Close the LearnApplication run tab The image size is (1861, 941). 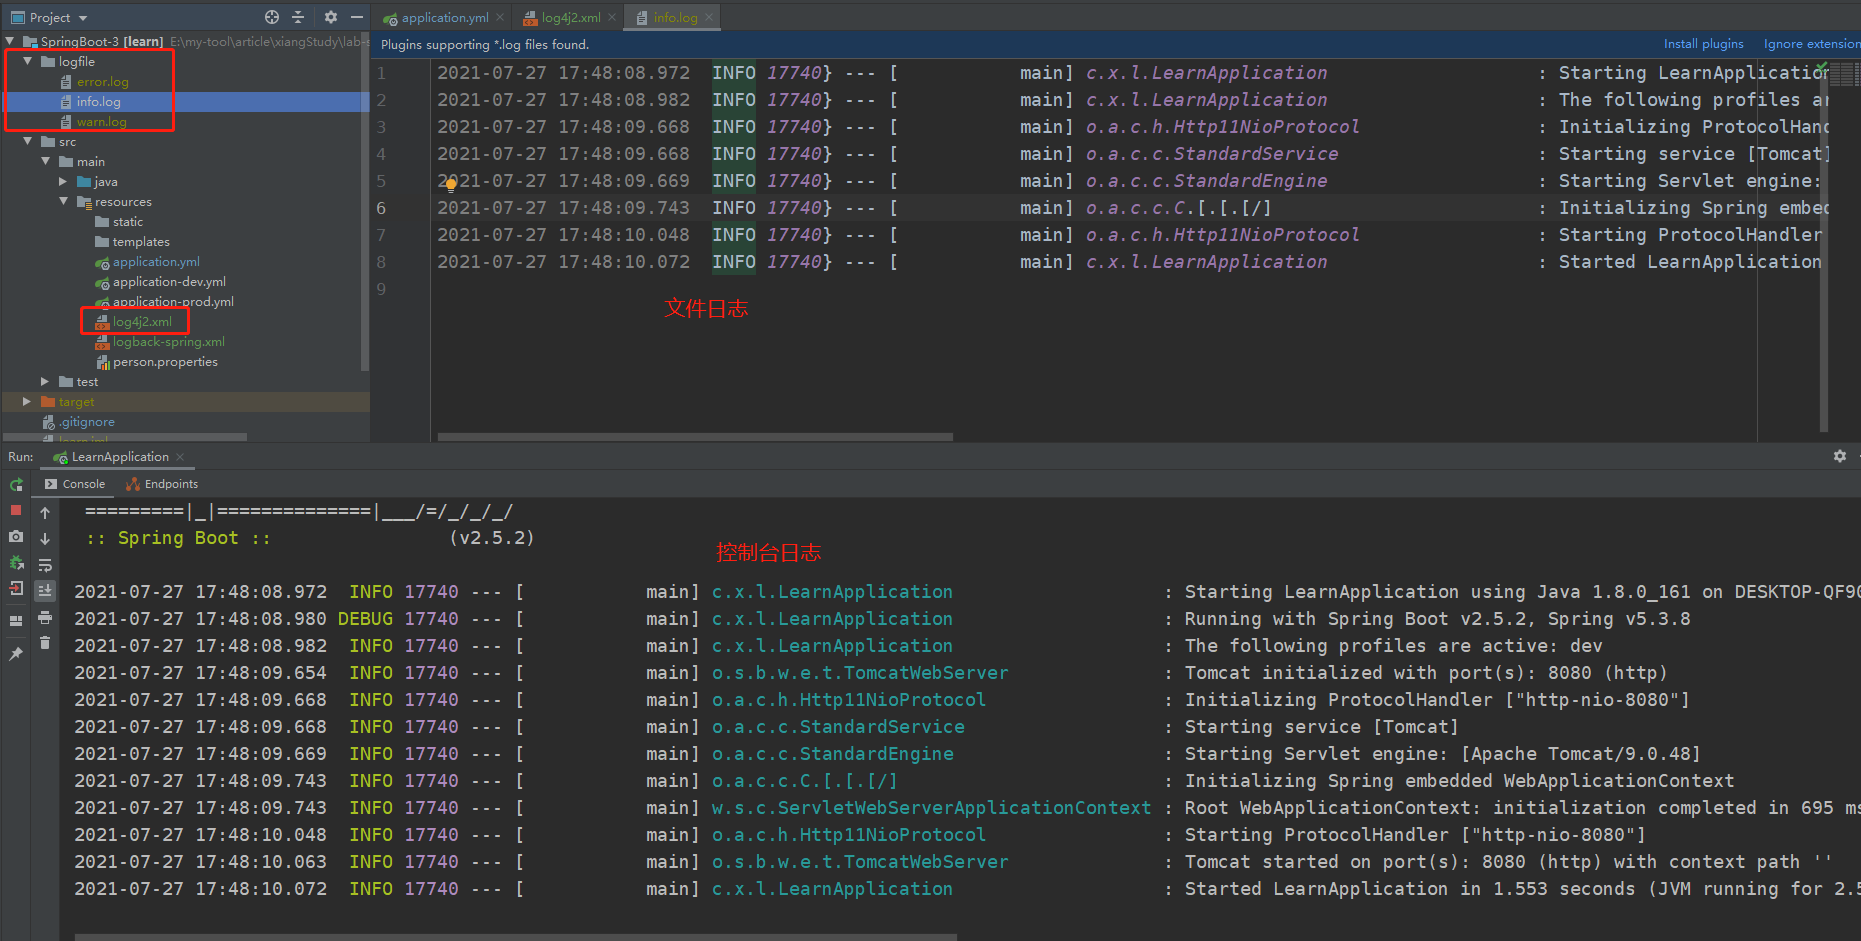(x=180, y=457)
